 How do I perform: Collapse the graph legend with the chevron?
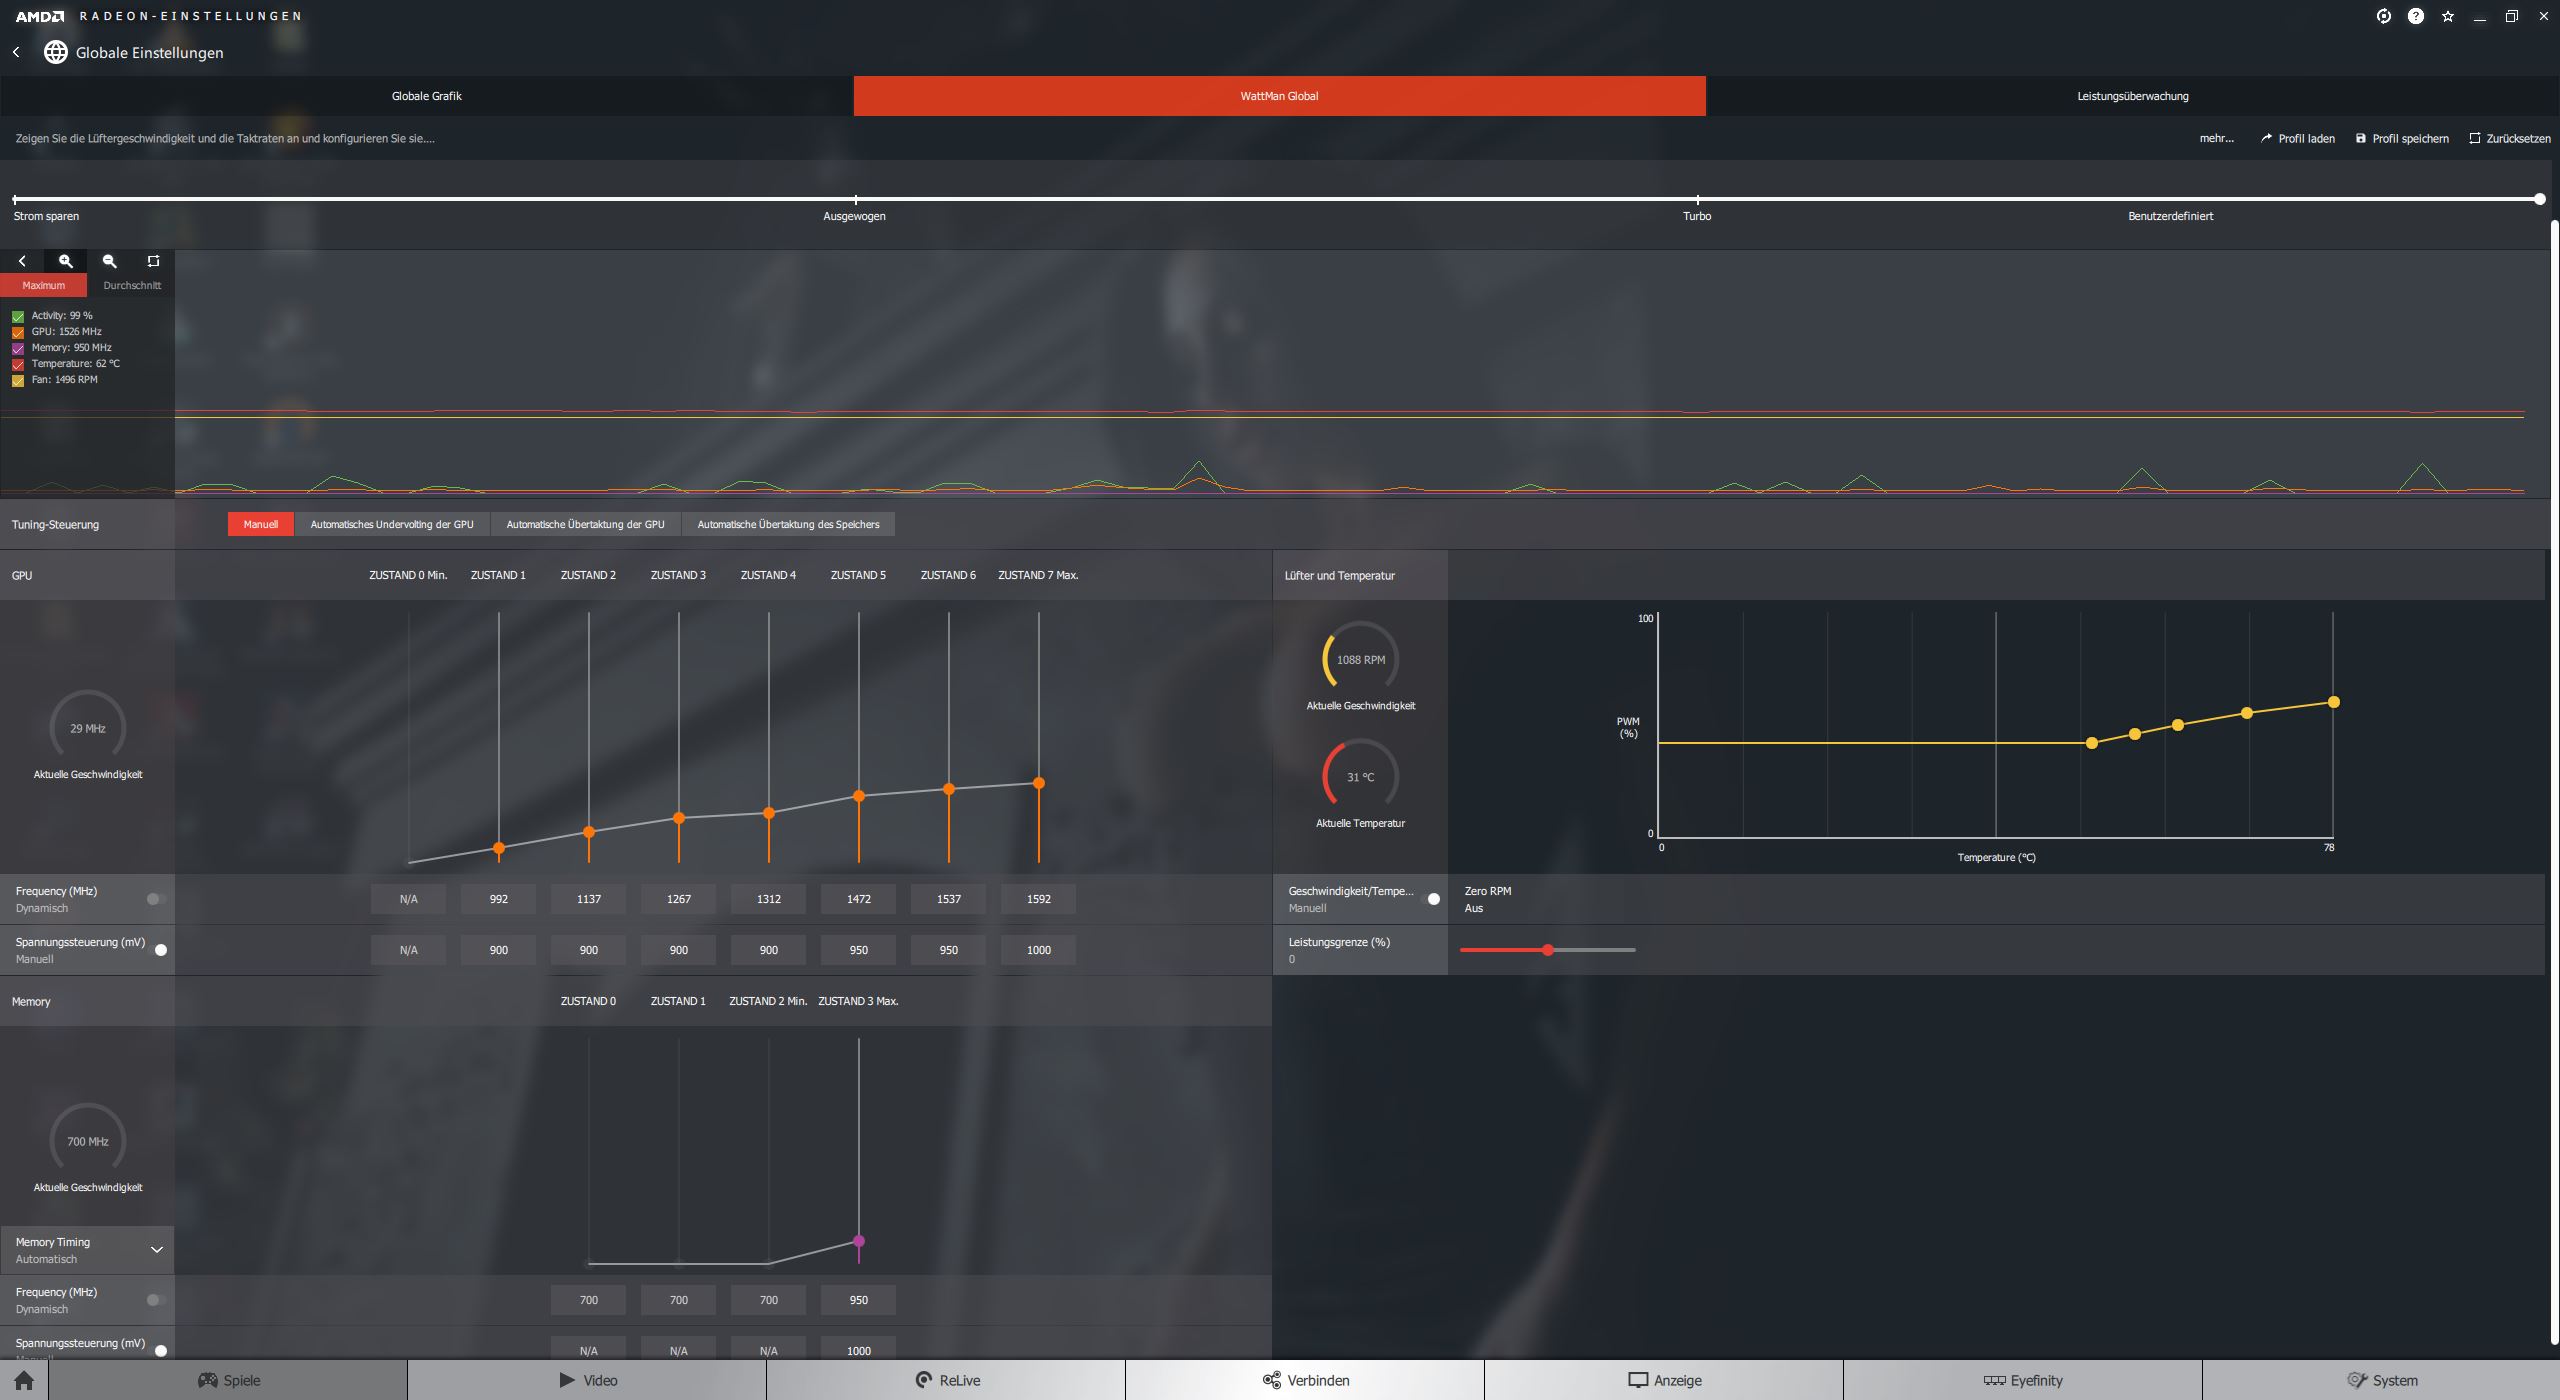tap(22, 261)
